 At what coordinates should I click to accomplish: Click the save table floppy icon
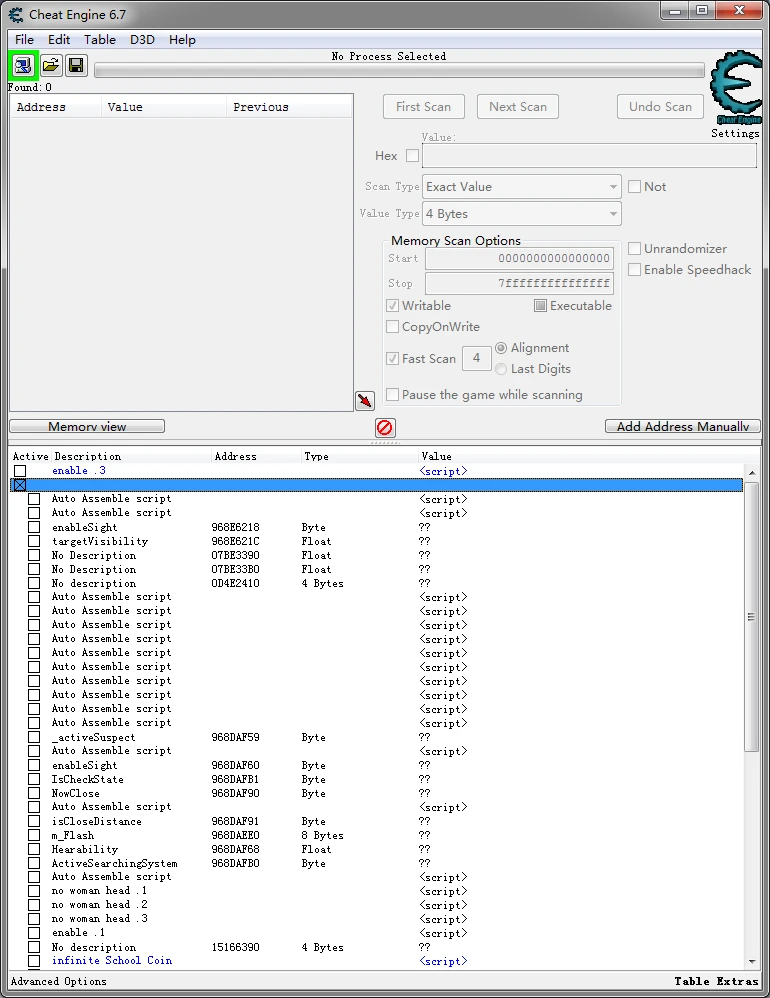(x=76, y=66)
